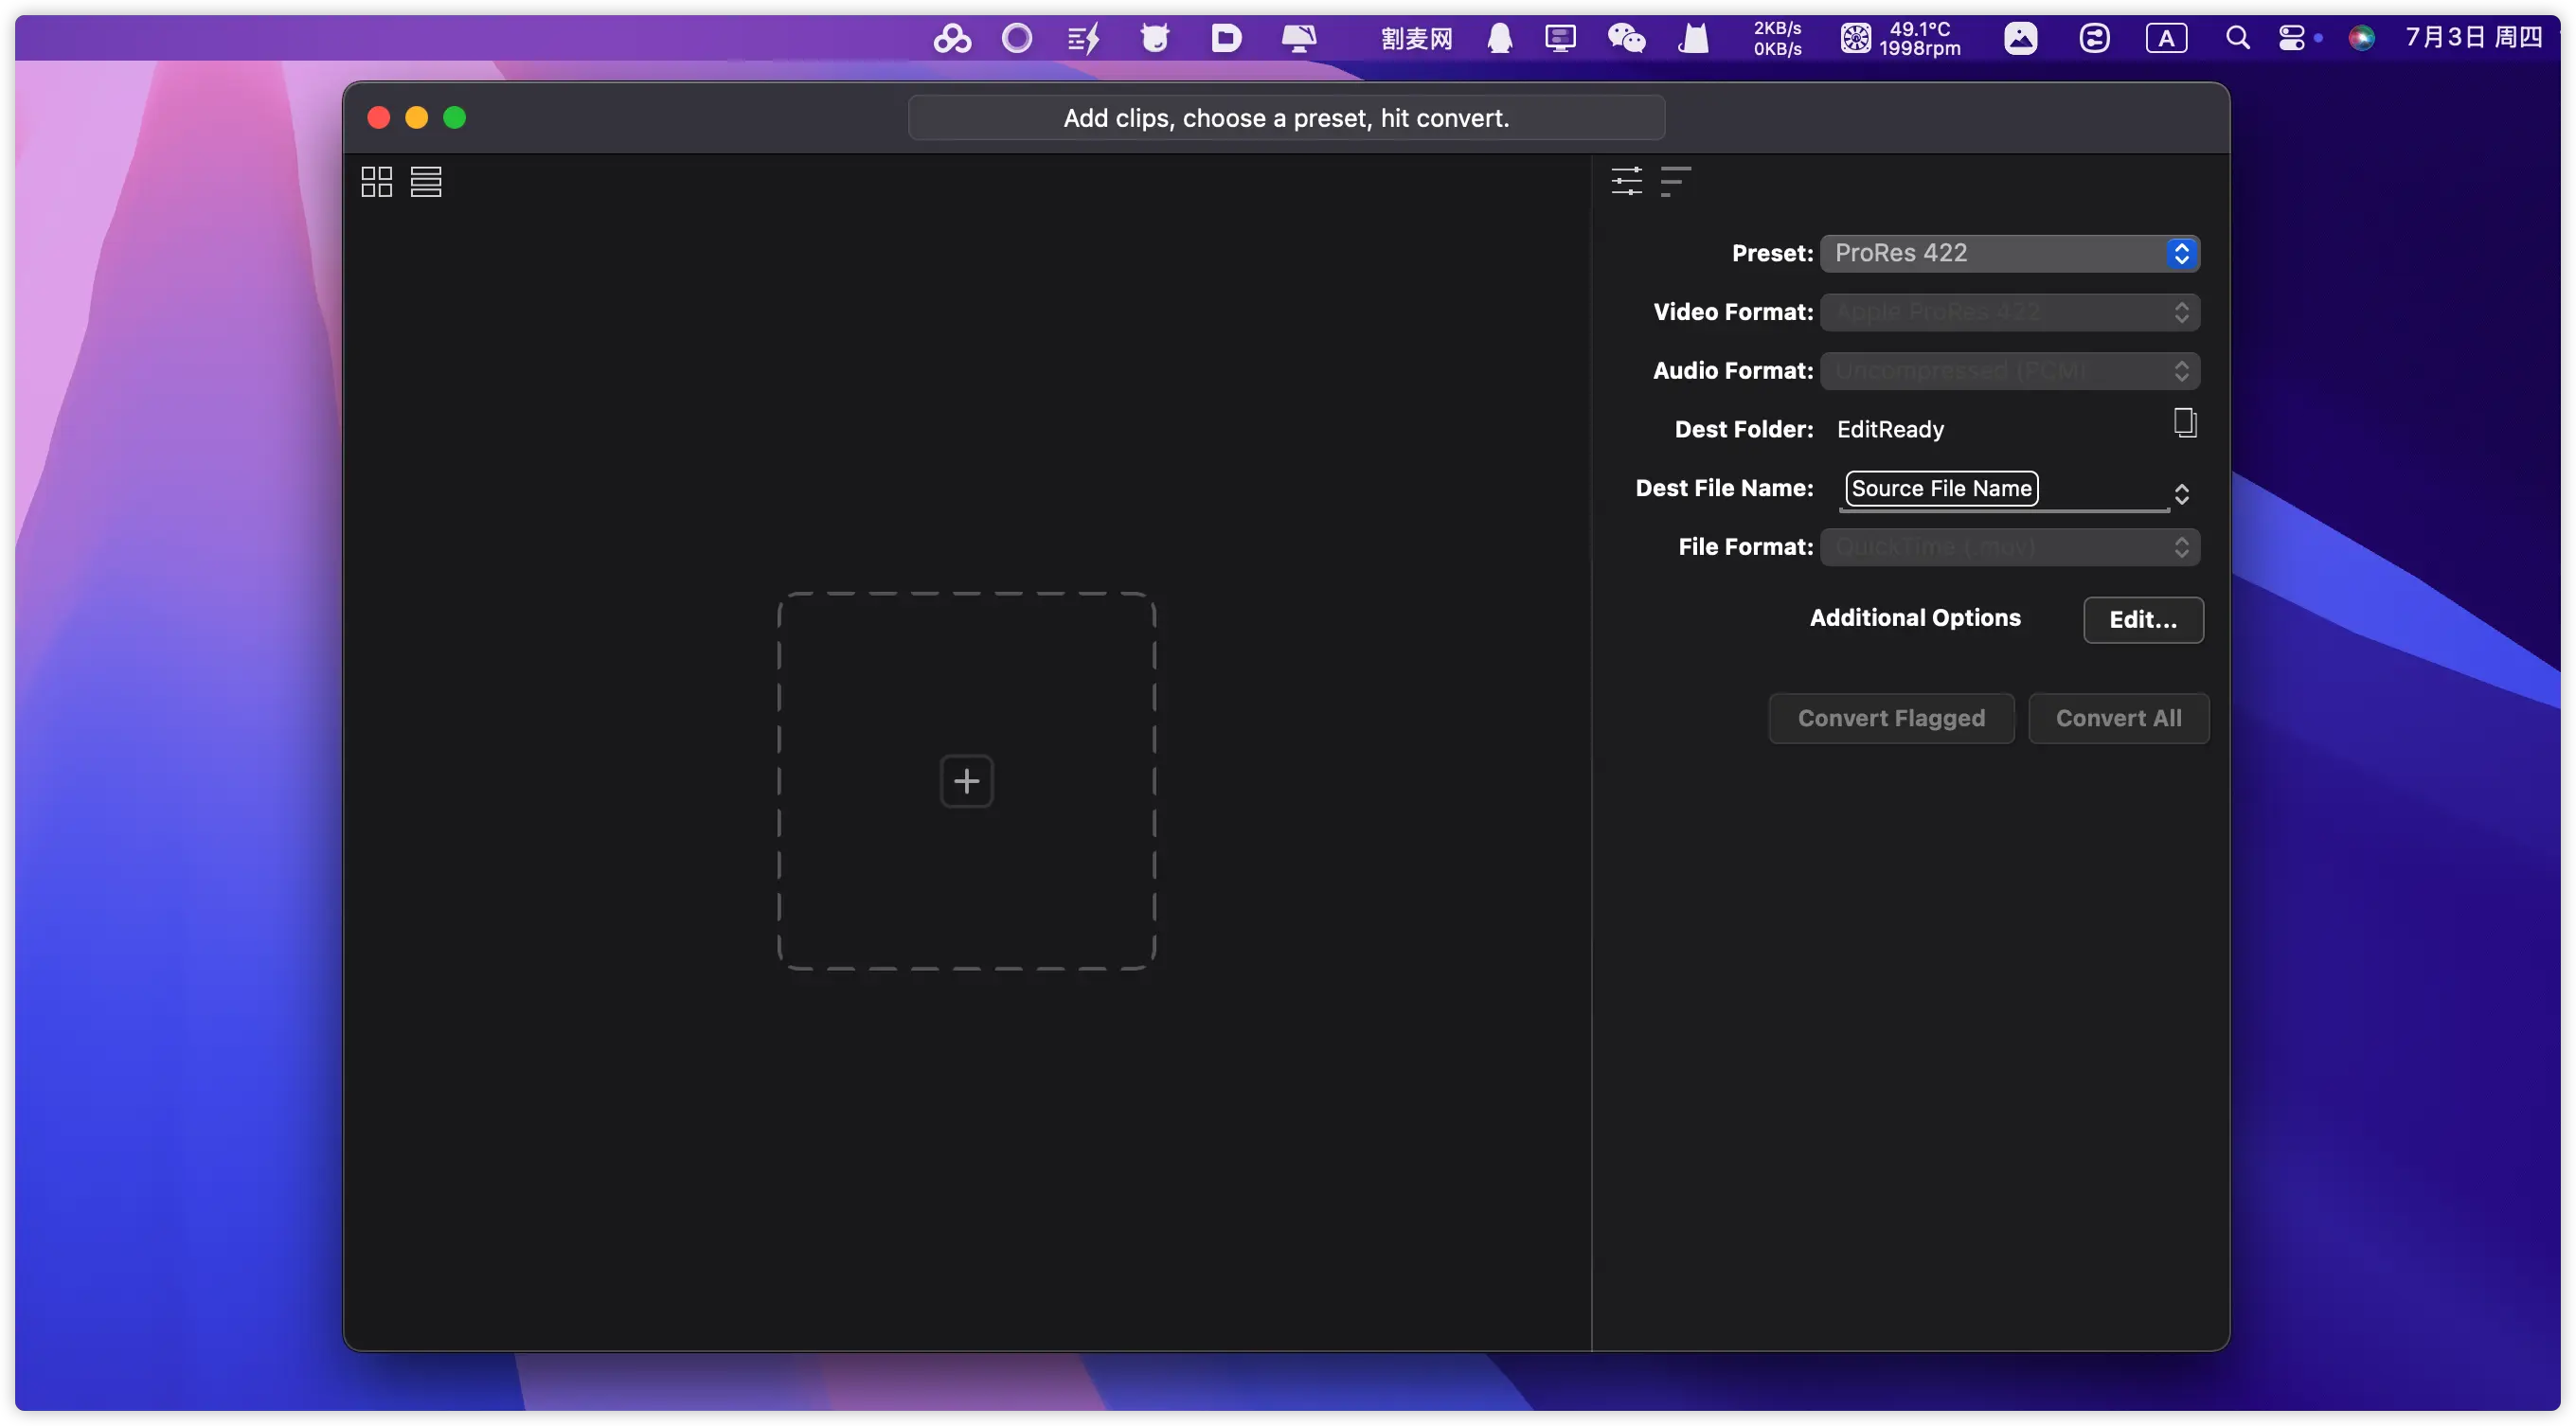This screenshot has width=2576, height=1426.
Task: Click the Source File Name token
Action: coord(1941,488)
